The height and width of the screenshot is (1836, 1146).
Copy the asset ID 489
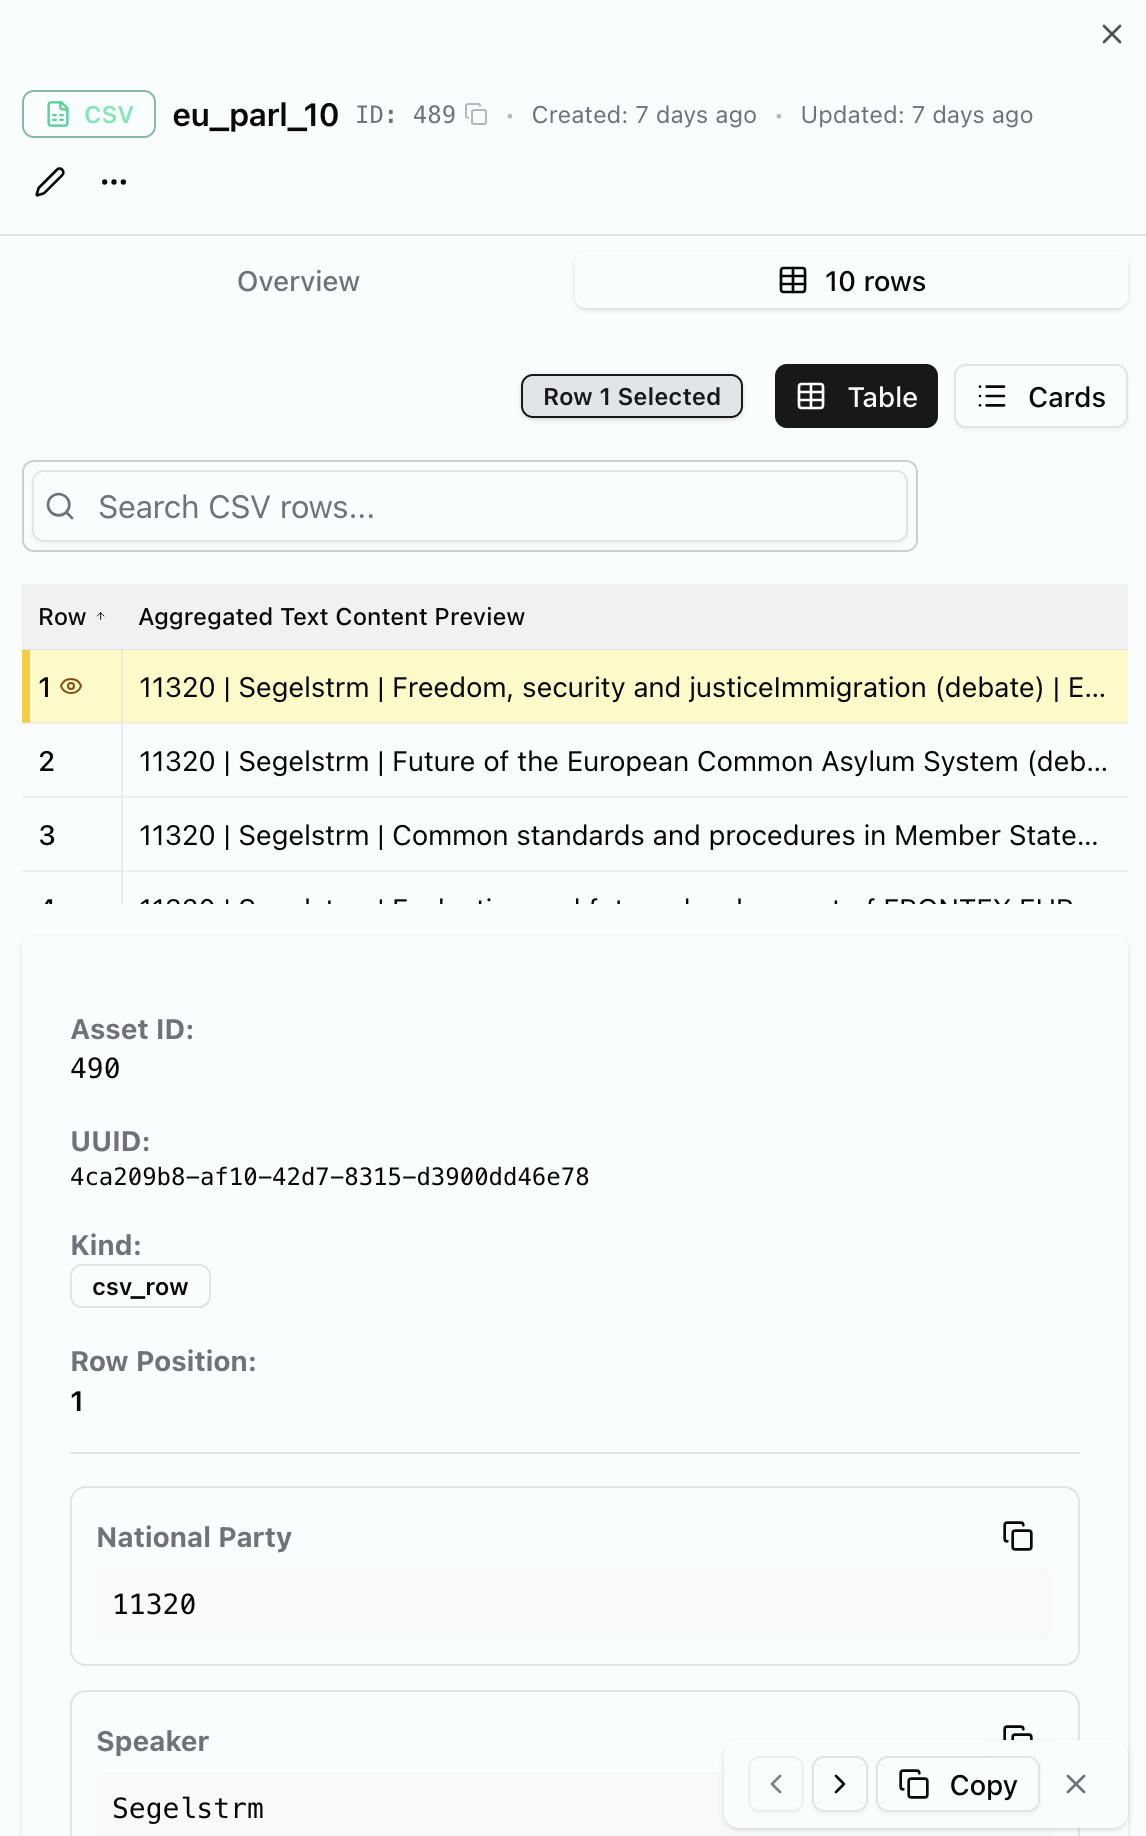(477, 115)
